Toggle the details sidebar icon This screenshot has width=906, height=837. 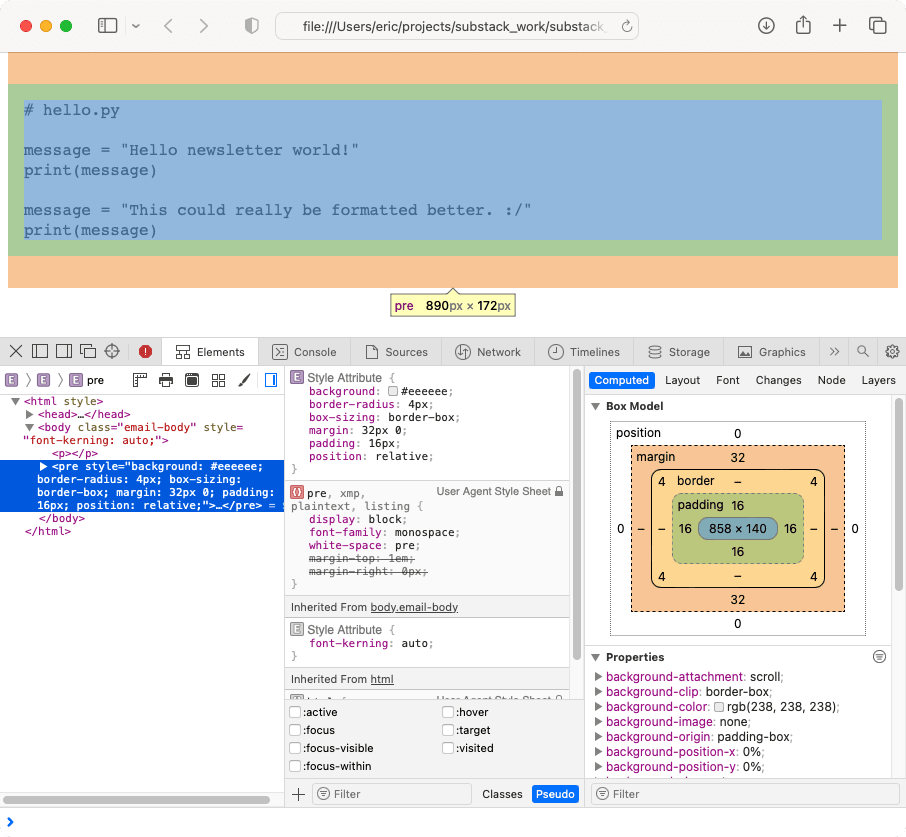click(x=270, y=380)
